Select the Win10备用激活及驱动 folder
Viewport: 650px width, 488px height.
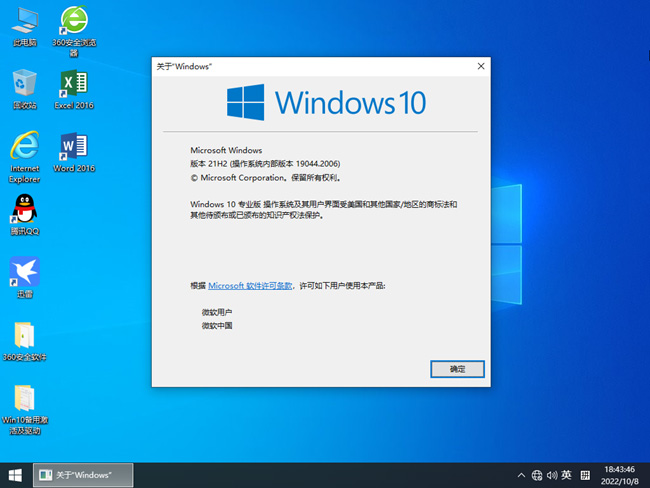pos(24,409)
